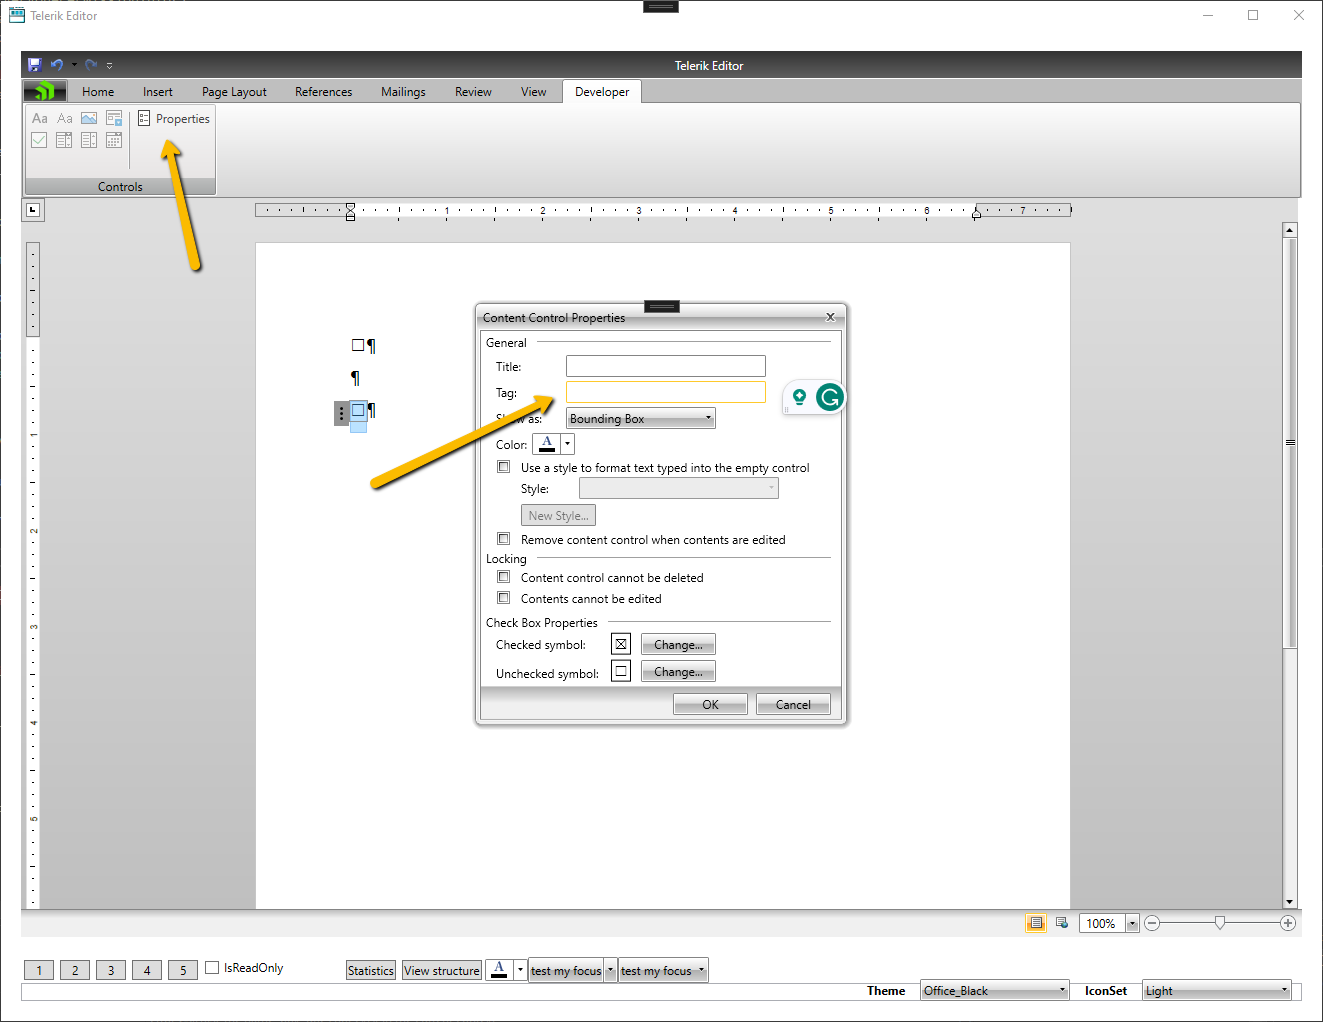
Task: Click the Undo arrow icon
Action: 57,65
